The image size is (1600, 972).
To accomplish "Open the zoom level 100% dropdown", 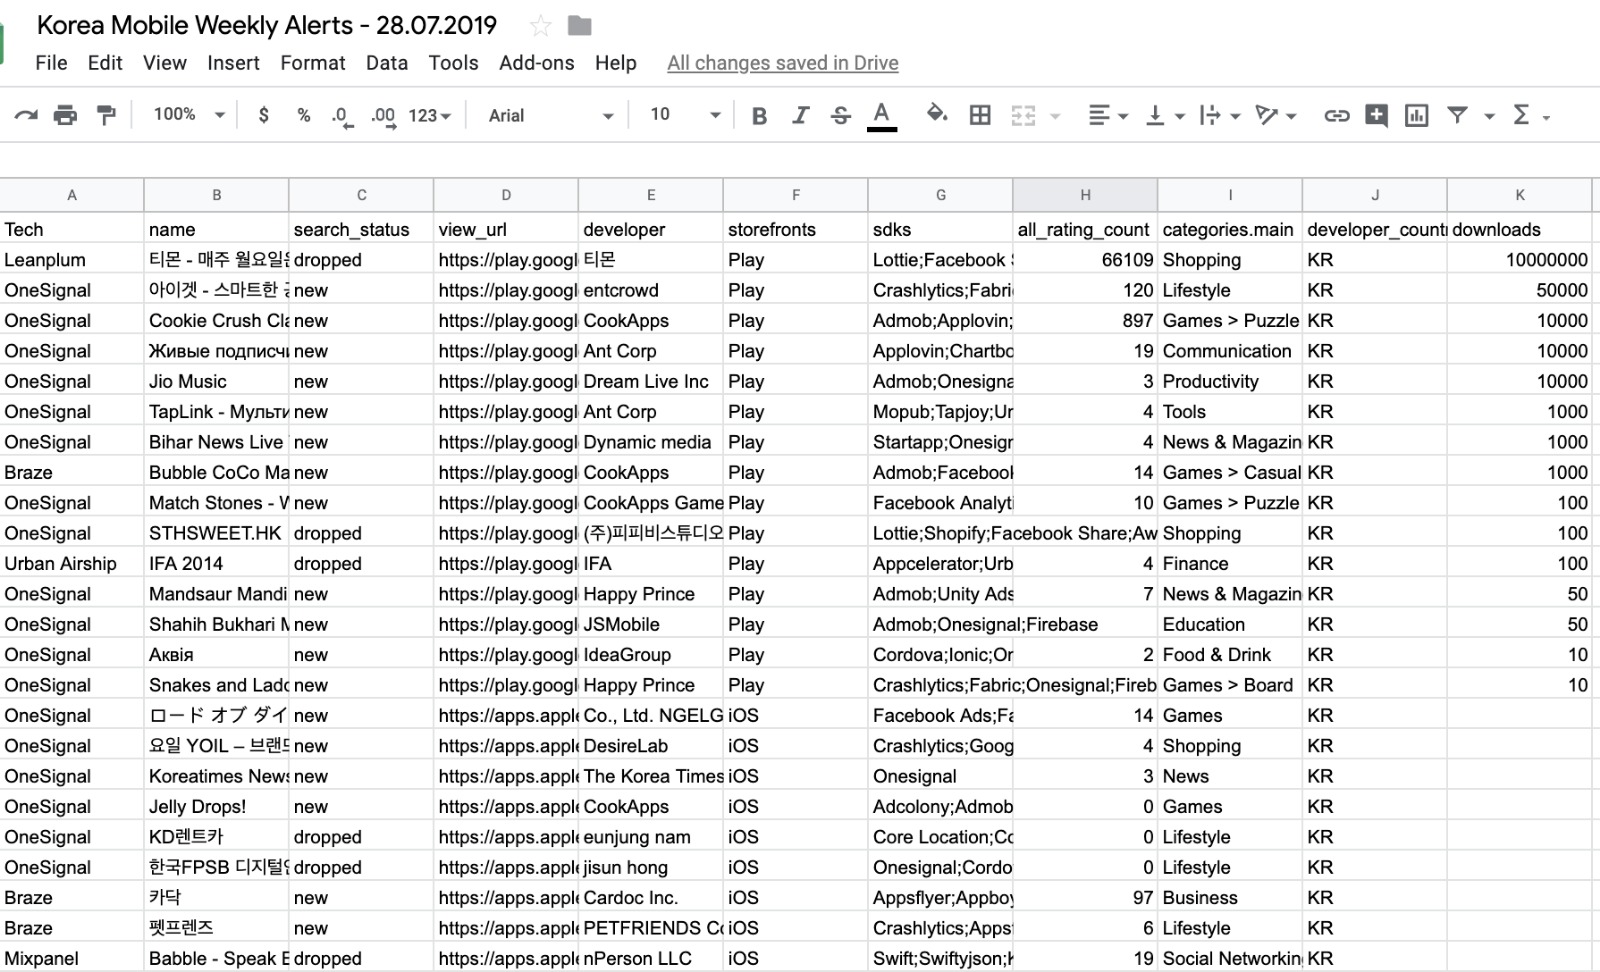I will click(188, 115).
